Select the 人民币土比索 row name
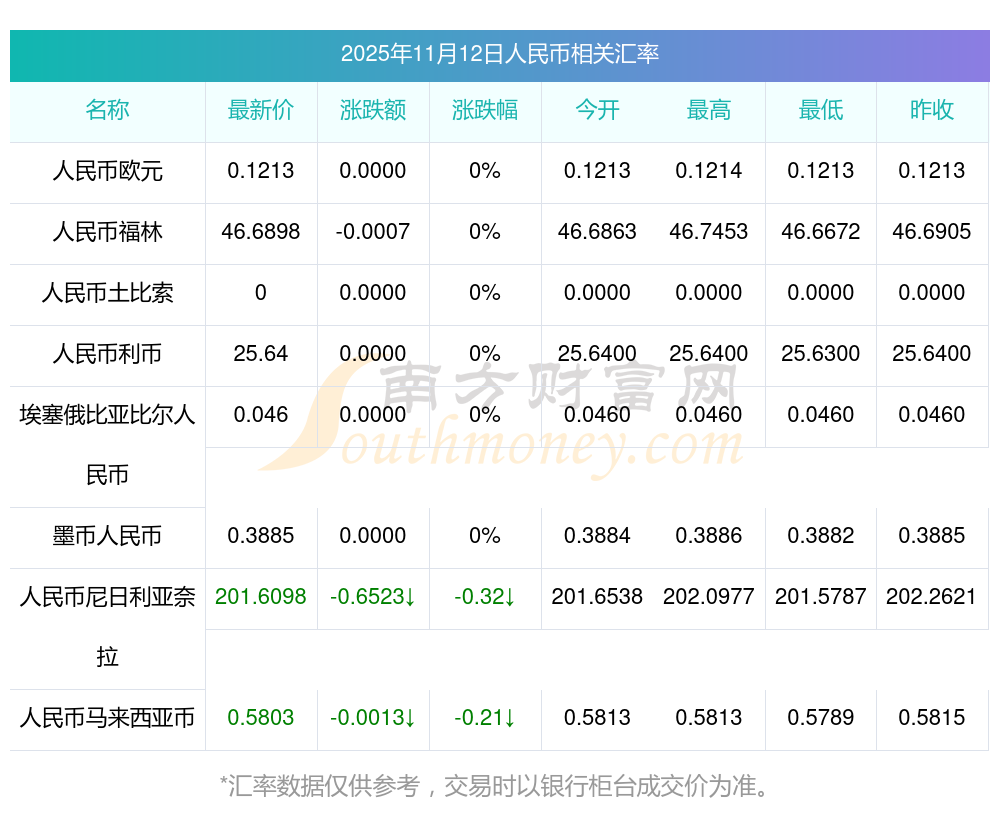Screen dimensions: 1000x817 [x=107, y=293]
